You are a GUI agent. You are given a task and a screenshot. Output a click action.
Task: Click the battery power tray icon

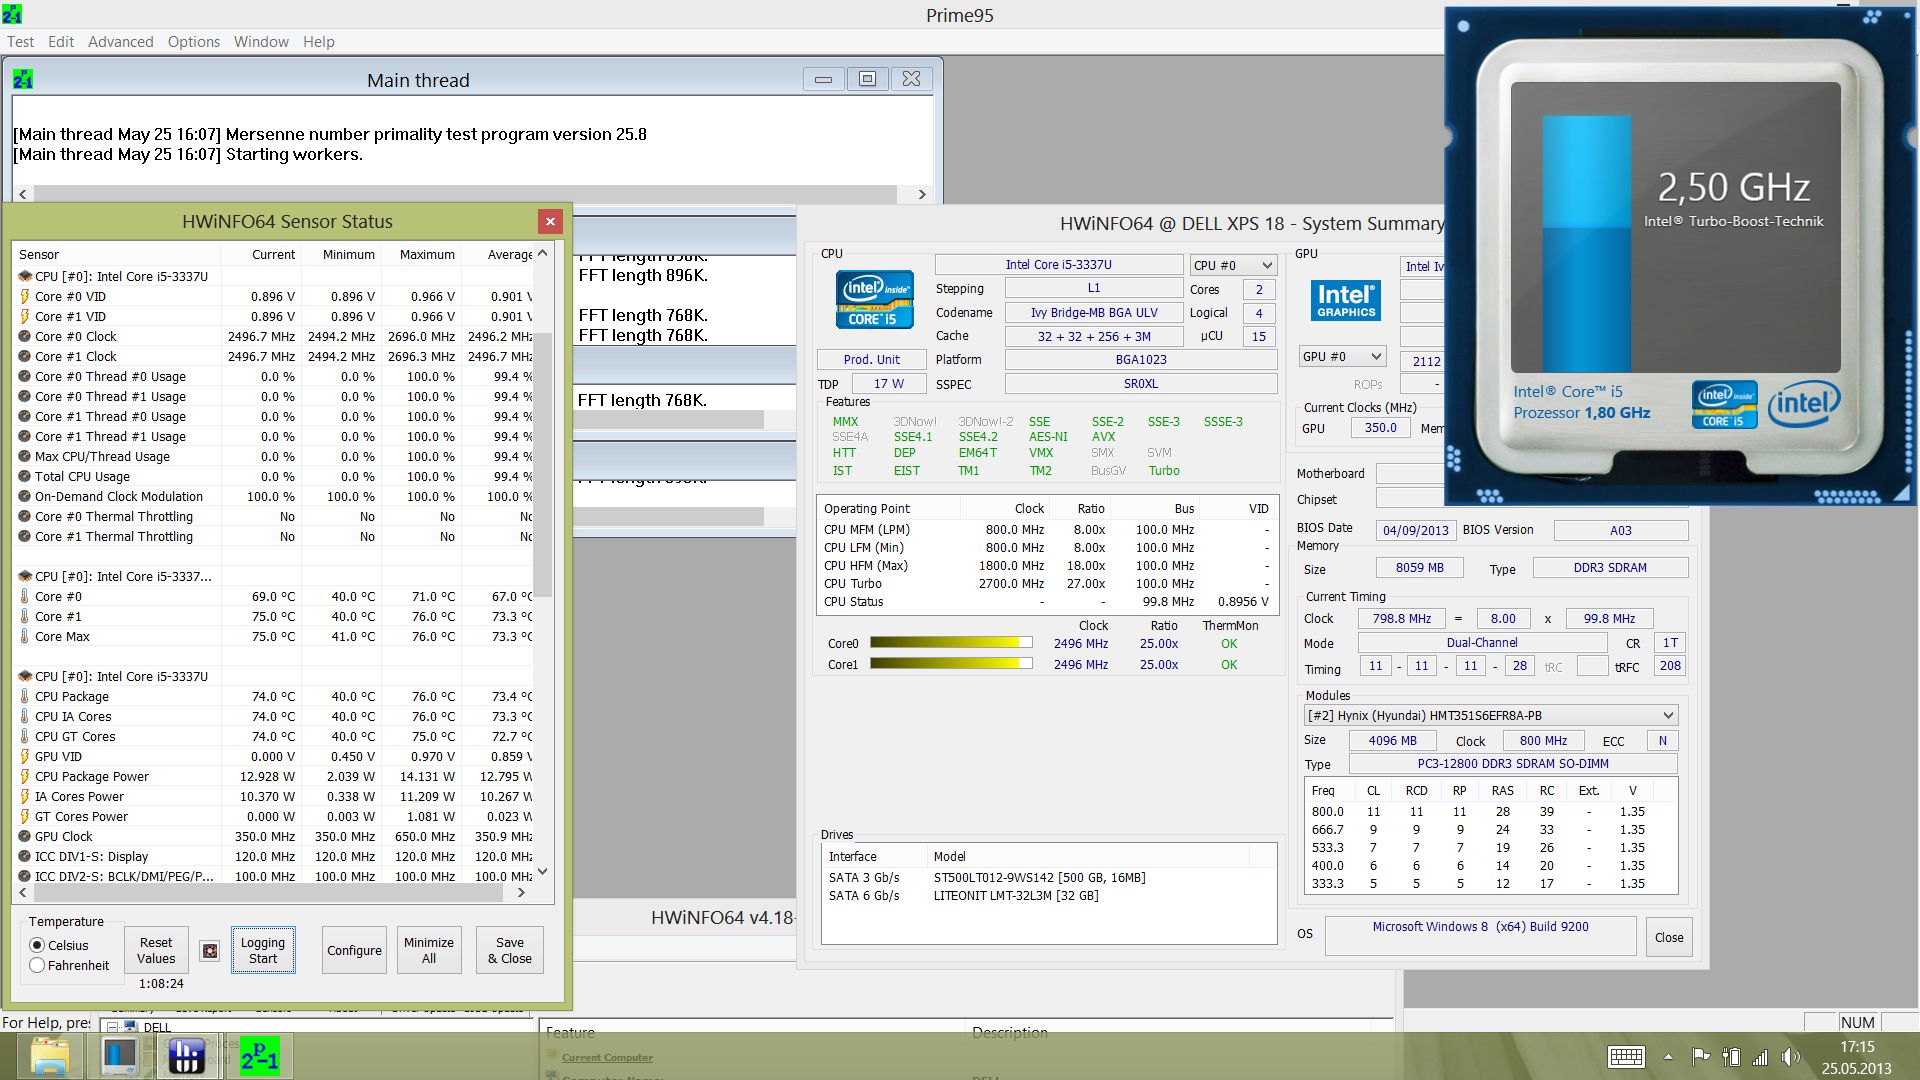pos(1731,1057)
